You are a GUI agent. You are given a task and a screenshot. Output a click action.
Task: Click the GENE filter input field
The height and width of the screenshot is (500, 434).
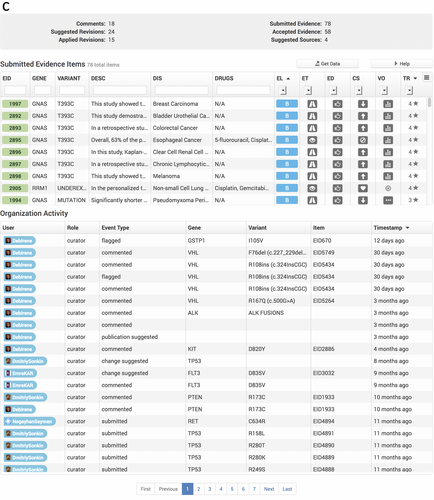point(42,90)
